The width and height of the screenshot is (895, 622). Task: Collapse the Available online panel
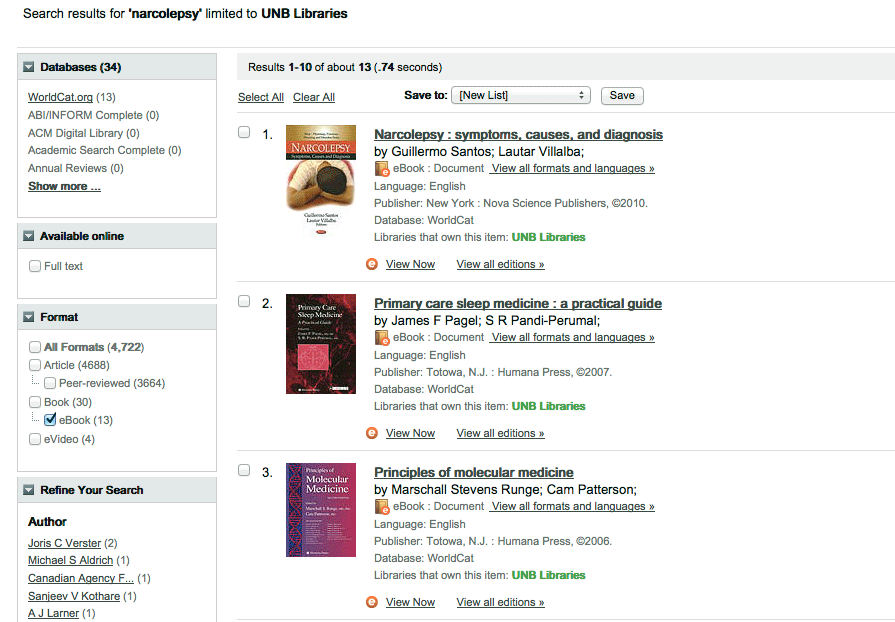(x=29, y=236)
